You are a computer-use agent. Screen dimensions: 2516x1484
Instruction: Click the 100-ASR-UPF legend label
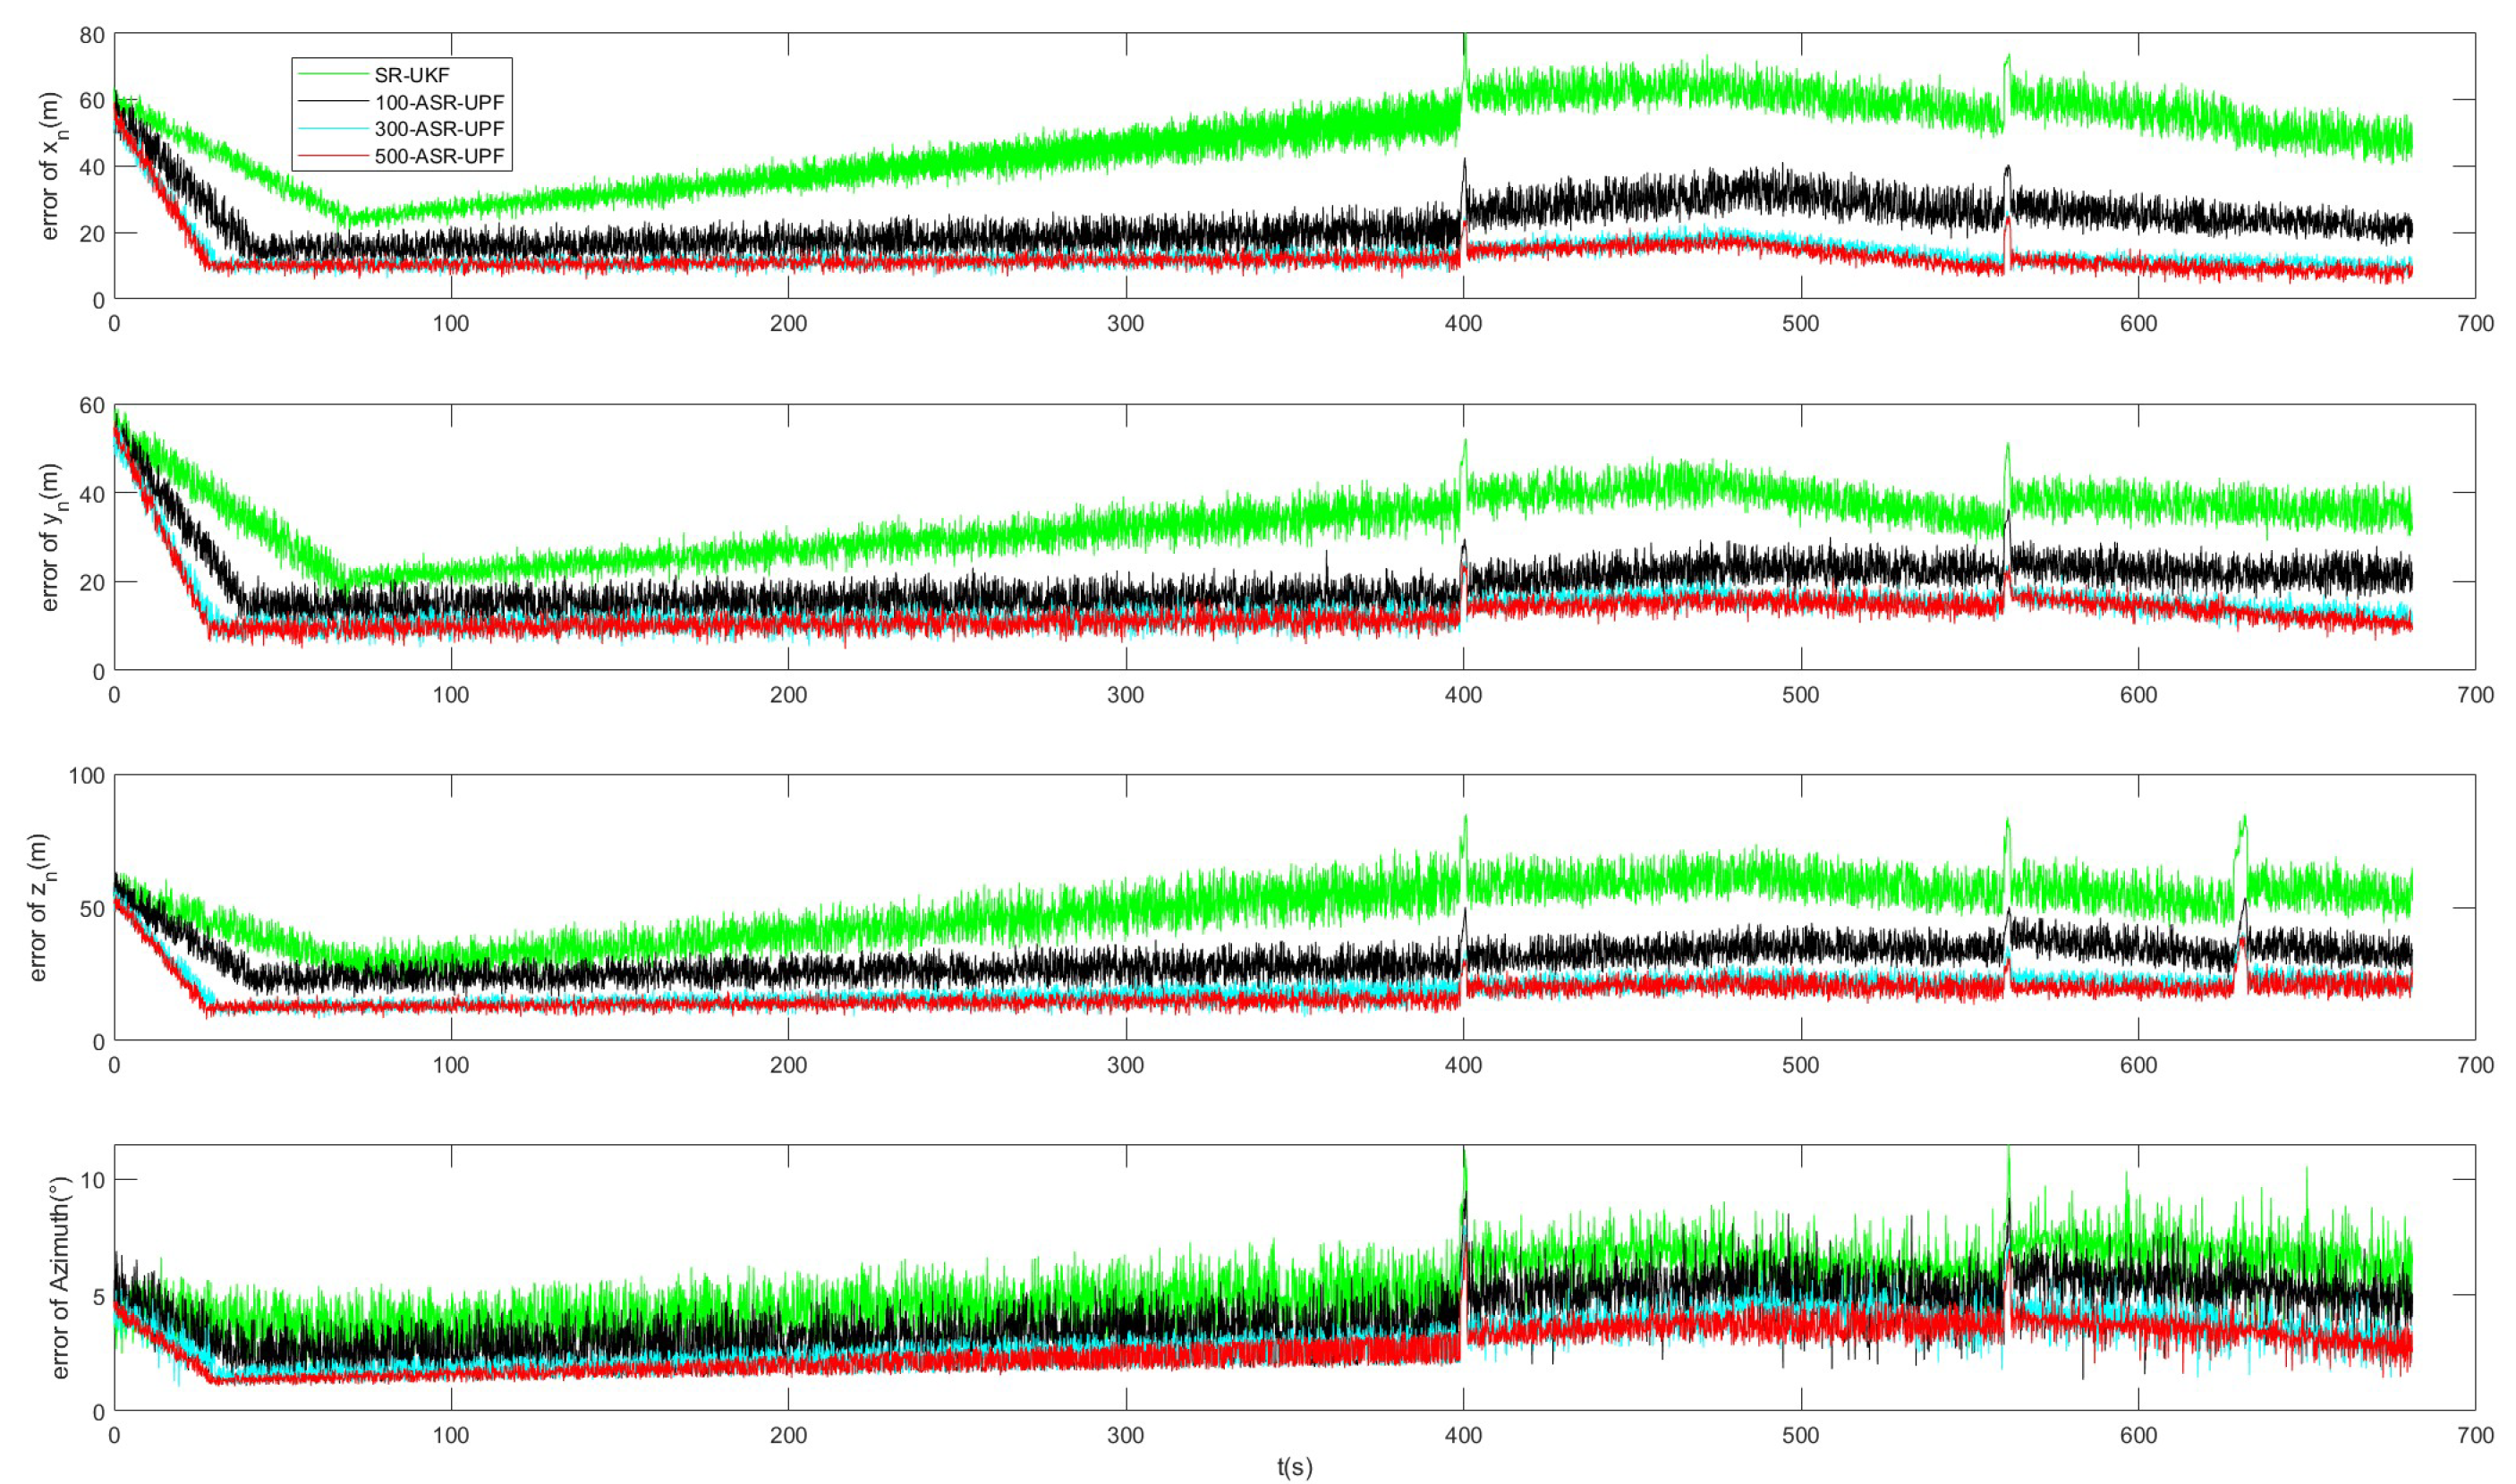(x=439, y=102)
